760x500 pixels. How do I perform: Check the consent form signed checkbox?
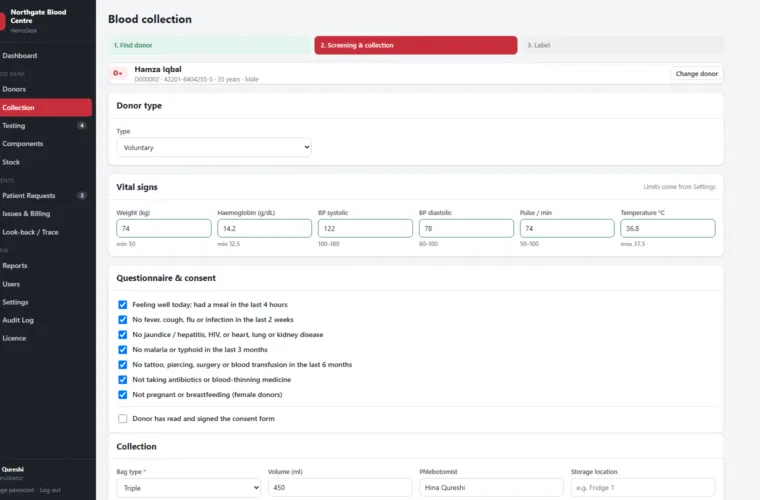[x=123, y=418]
